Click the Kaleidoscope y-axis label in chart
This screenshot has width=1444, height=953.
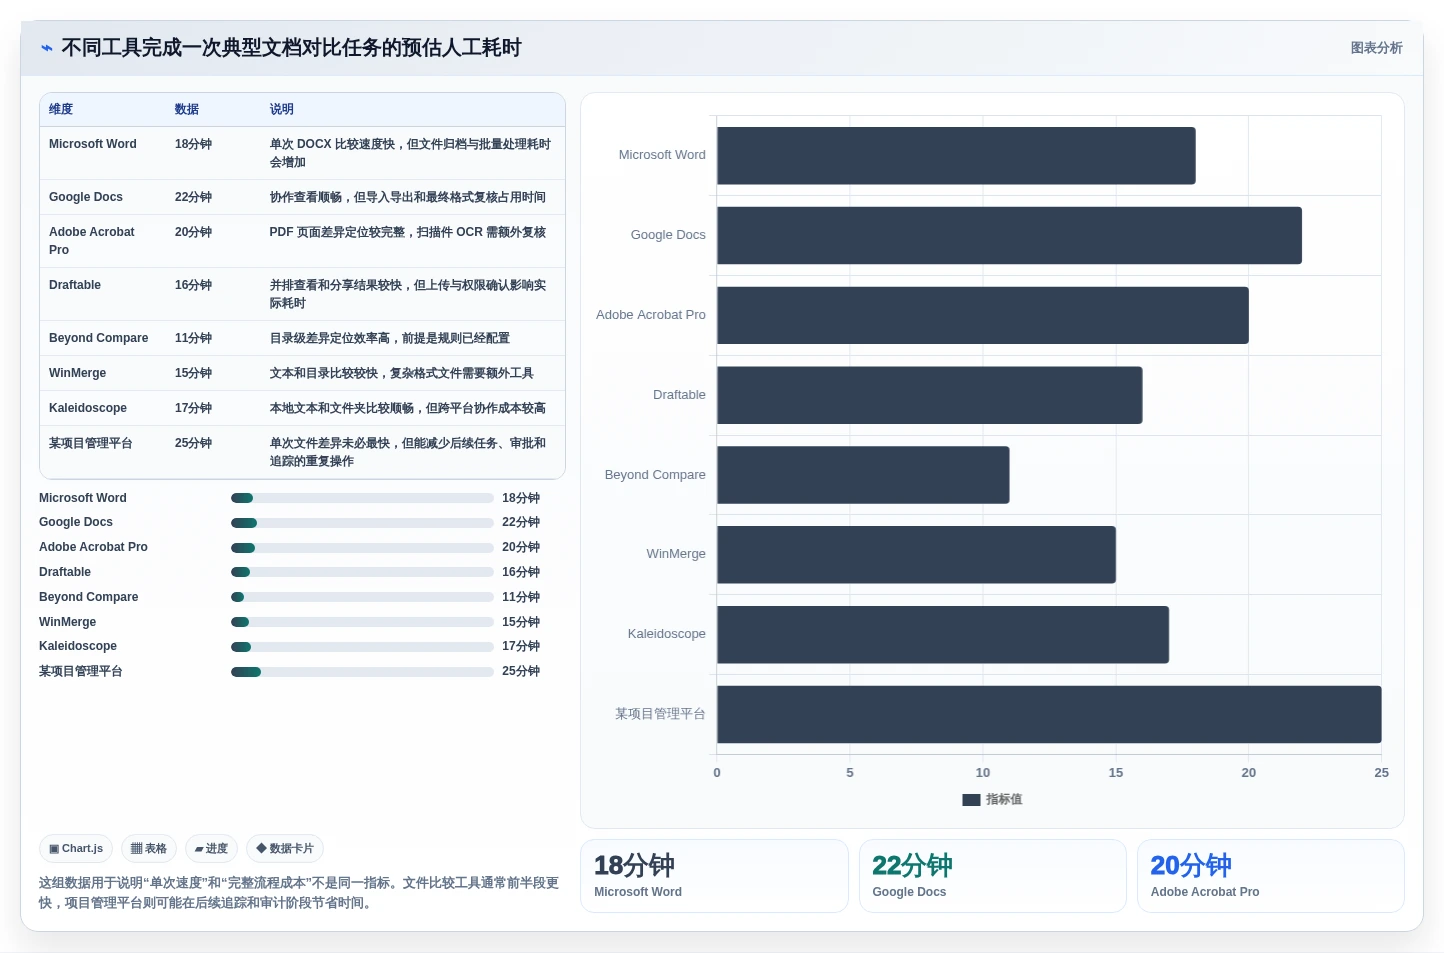click(667, 634)
